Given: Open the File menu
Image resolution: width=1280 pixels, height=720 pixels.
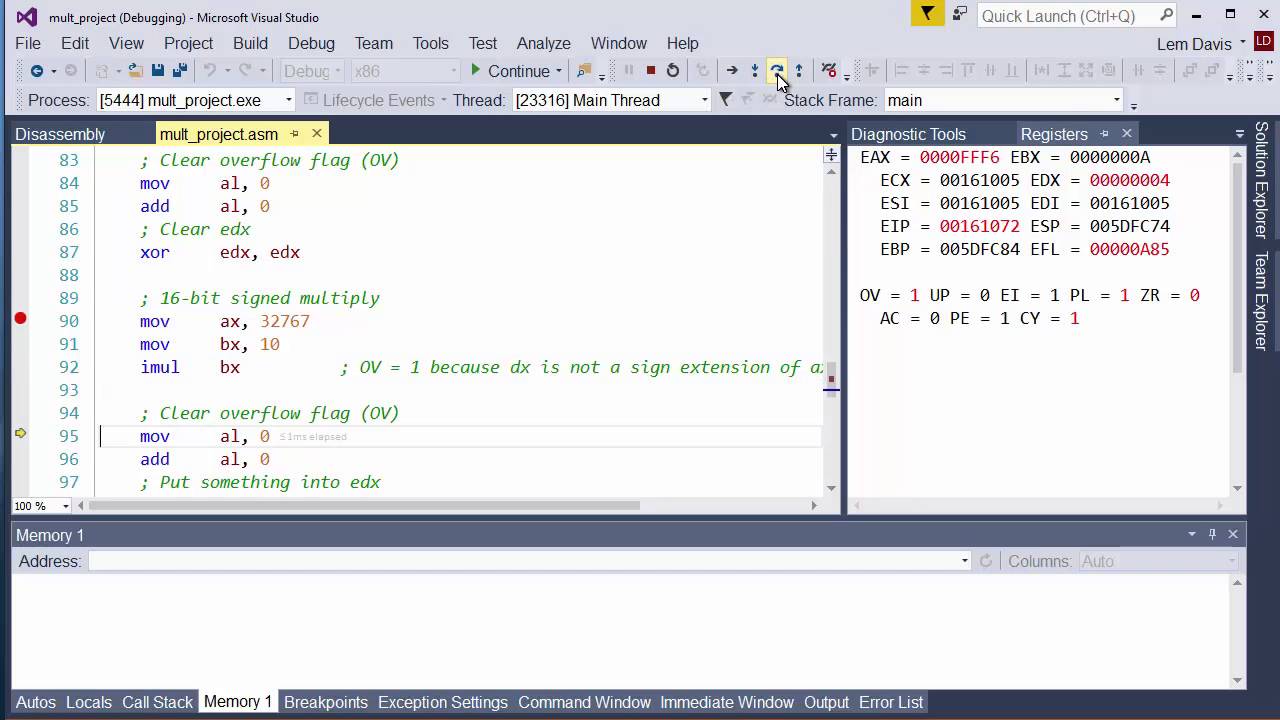Looking at the screenshot, I should pyautogui.click(x=28, y=43).
